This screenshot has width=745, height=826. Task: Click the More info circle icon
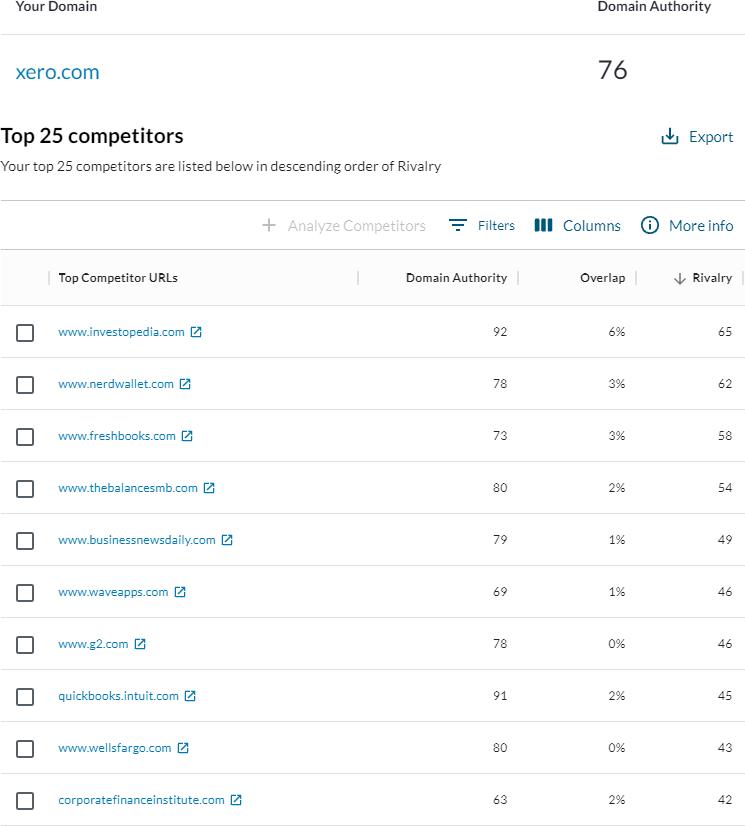click(650, 226)
